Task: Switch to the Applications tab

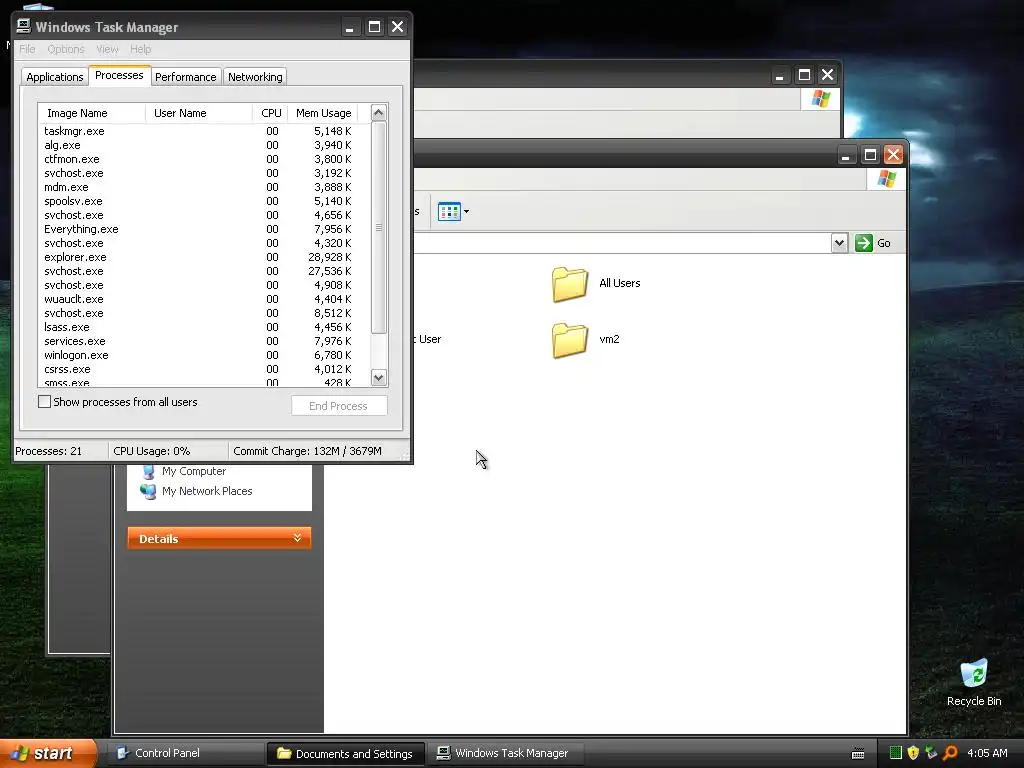Action: (x=55, y=76)
